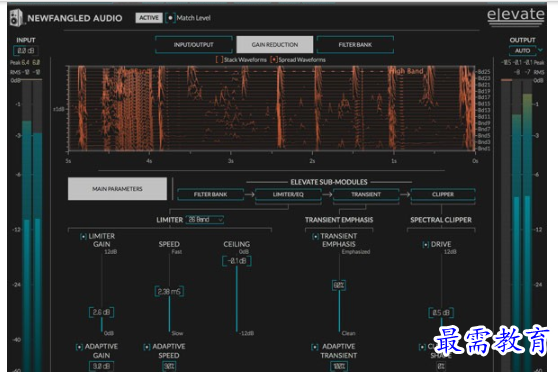Click the input level meter
The height and width of the screenshot is (372, 558).
click(32, 224)
